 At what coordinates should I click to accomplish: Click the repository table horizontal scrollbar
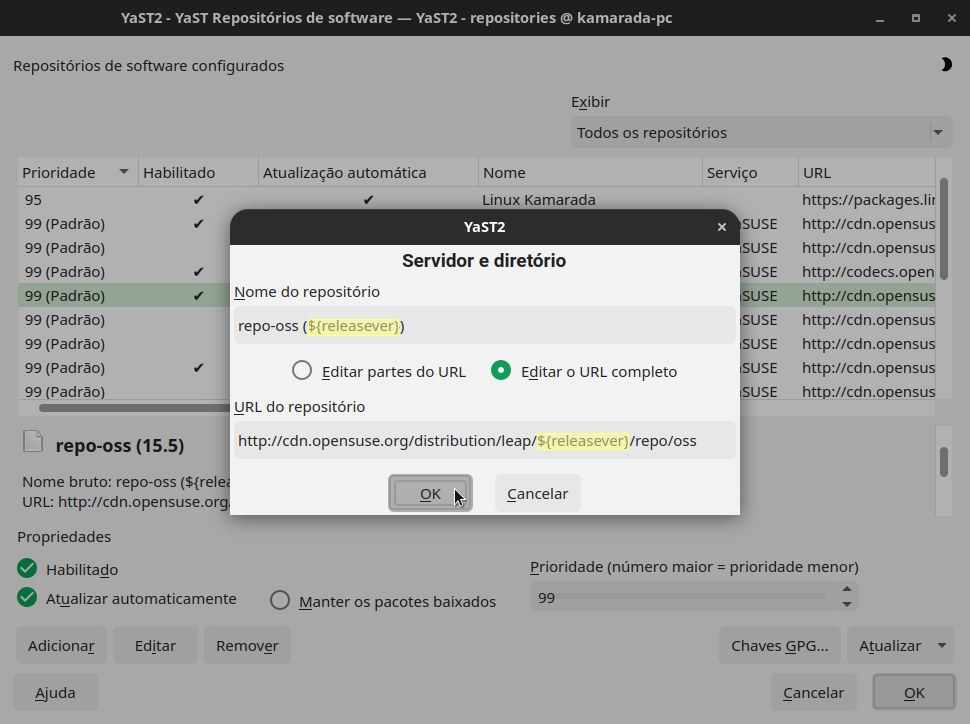[x=134, y=408]
